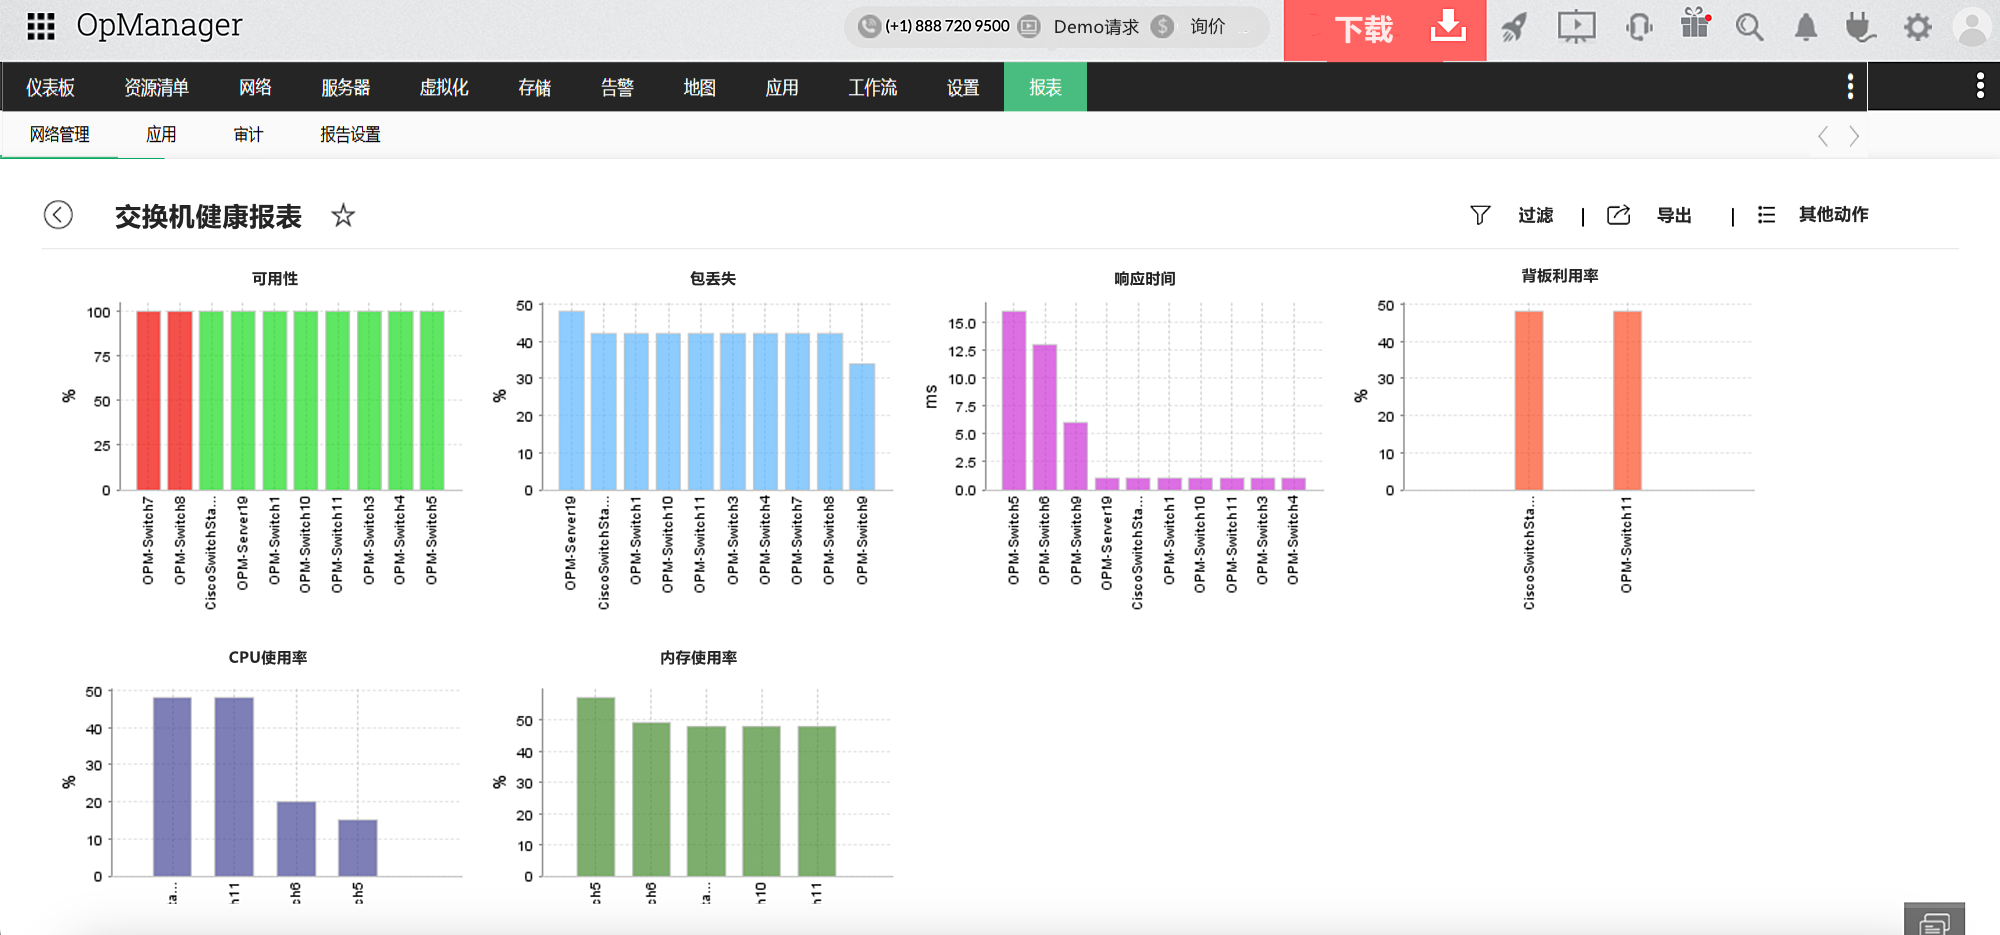The image size is (2000, 935).
Task: Switch to the 应用 sub-tab
Action: (161, 134)
